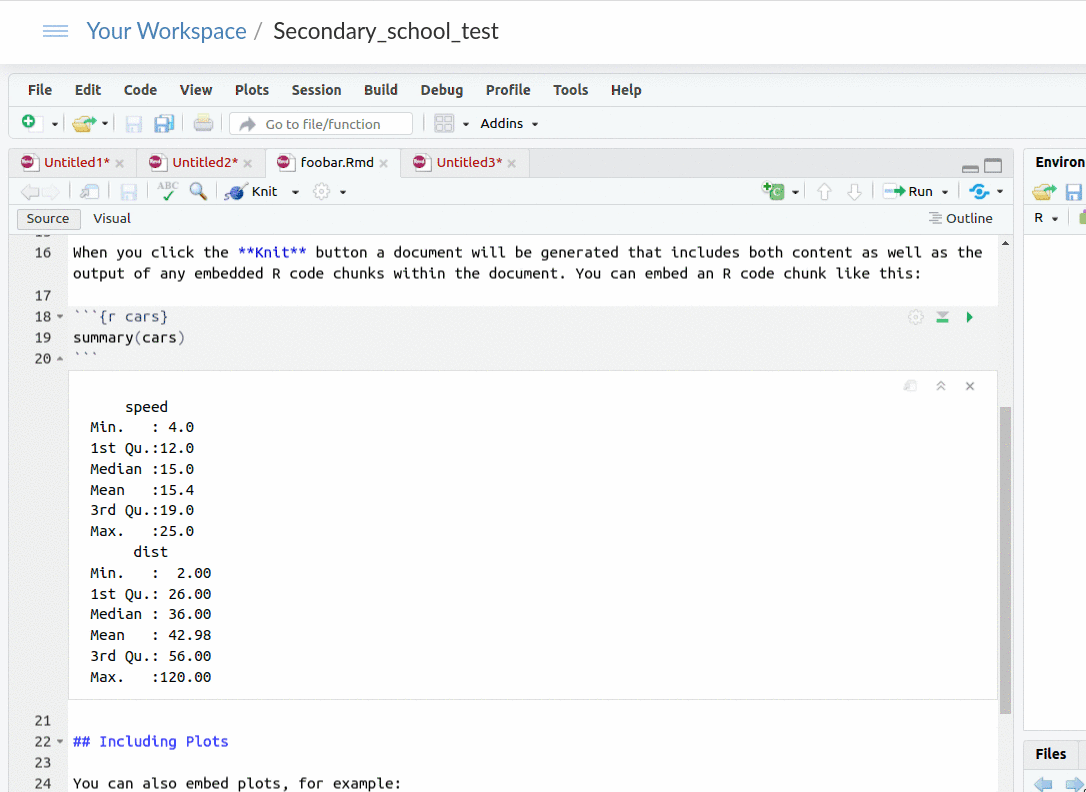Image resolution: width=1086 pixels, height=792 pixels.
Task: Open the Run options dropdown arrow
Action: [x=945, y=192]
